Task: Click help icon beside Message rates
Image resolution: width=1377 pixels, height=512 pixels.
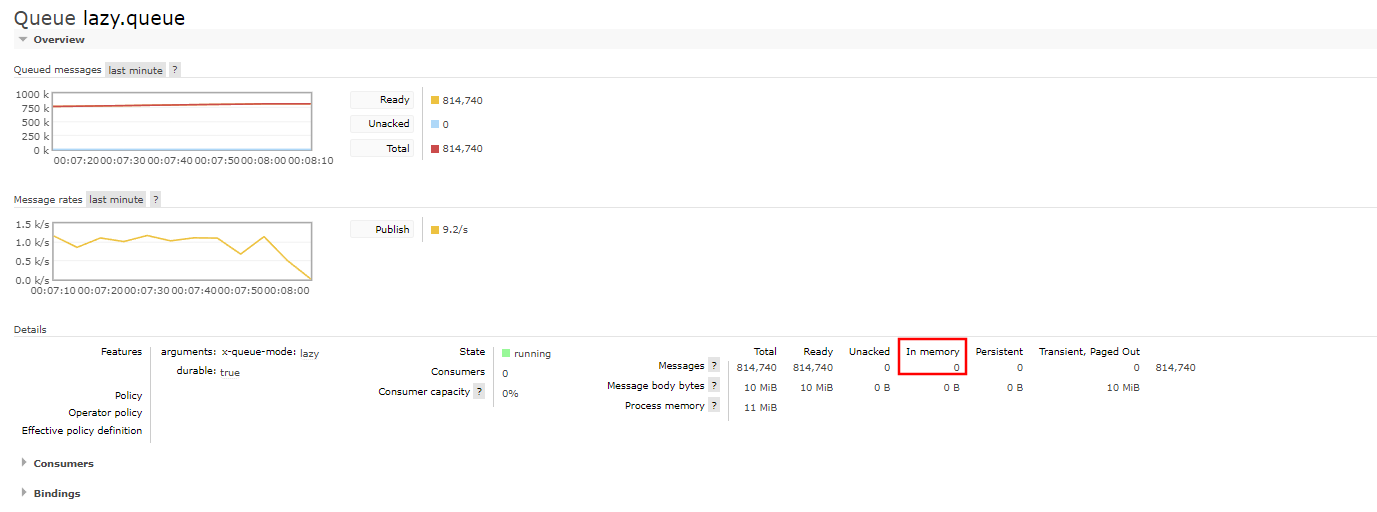Action: 155,200
